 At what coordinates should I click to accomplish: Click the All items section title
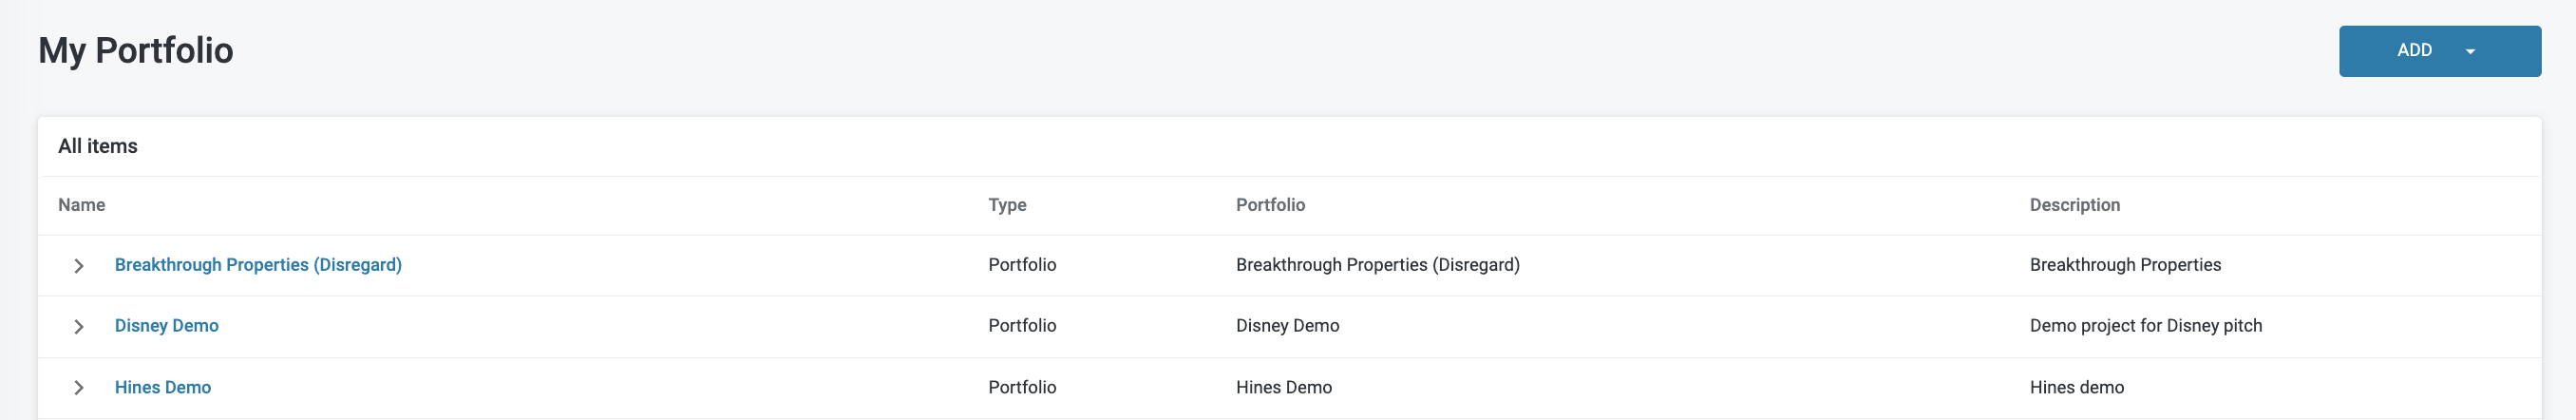(x=98, y=146)
